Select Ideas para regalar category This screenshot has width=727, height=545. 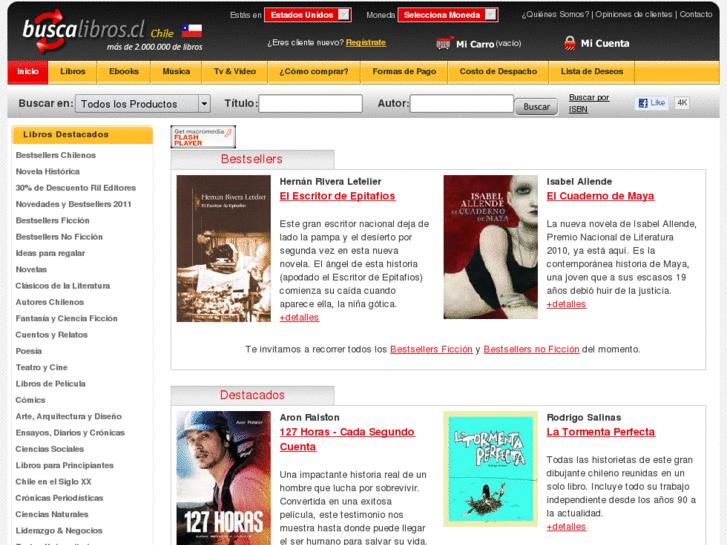coord(50,253)
